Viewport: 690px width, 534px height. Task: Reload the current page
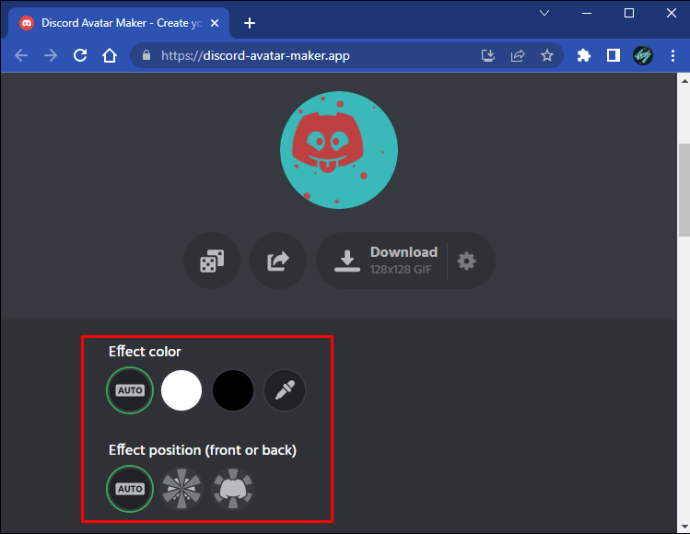(x=80, y=55)
